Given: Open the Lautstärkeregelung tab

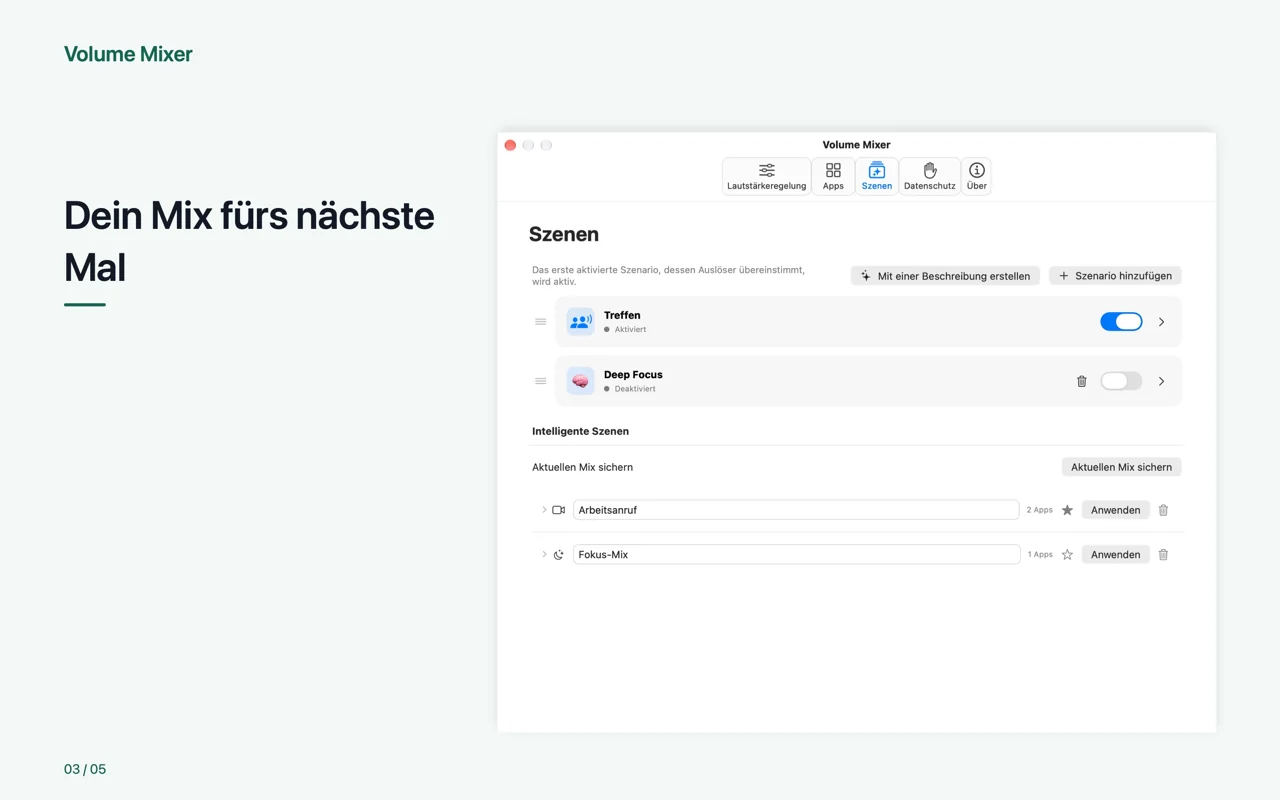Looking at the screenshot, I should (766, 176).
